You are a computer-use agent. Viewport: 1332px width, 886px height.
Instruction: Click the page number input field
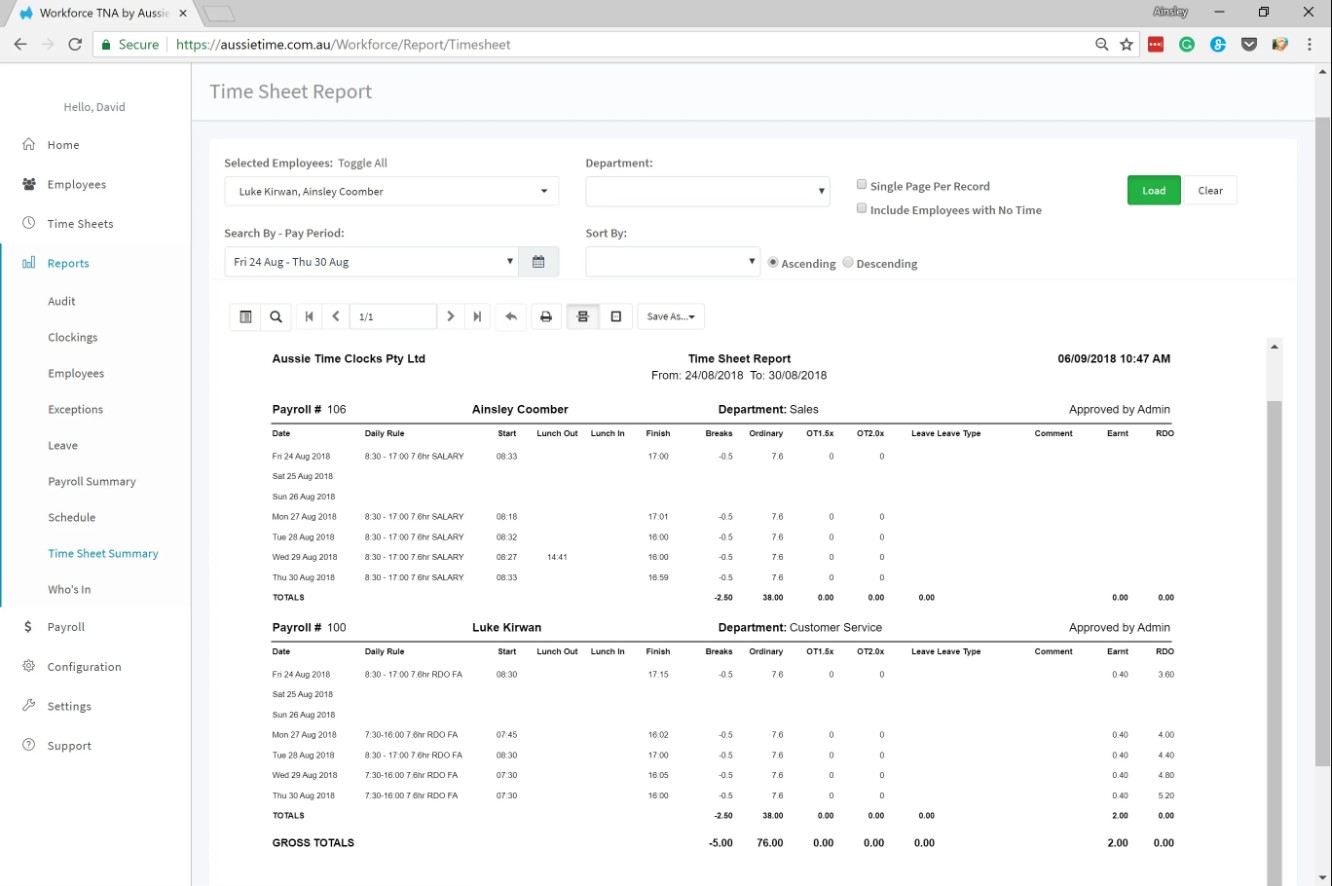tap(392, 316)
